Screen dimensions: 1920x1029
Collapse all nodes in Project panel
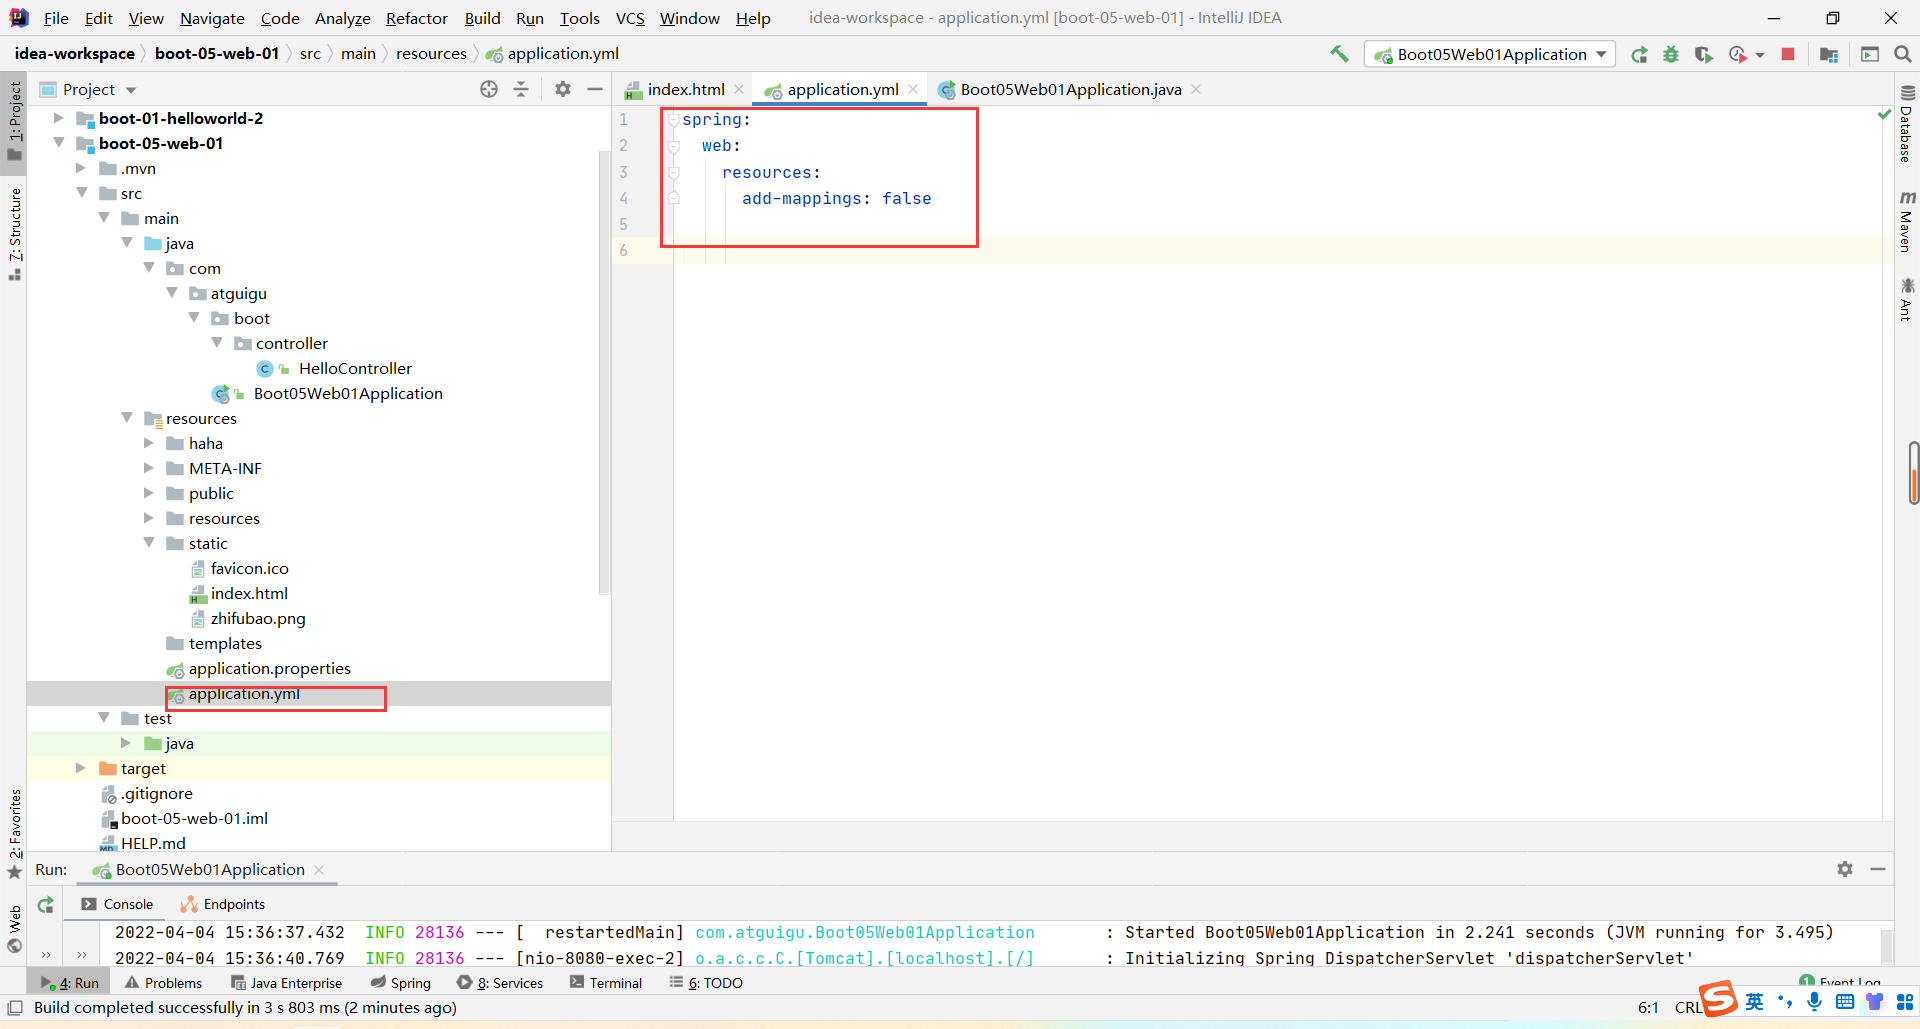tap(521, 89)
